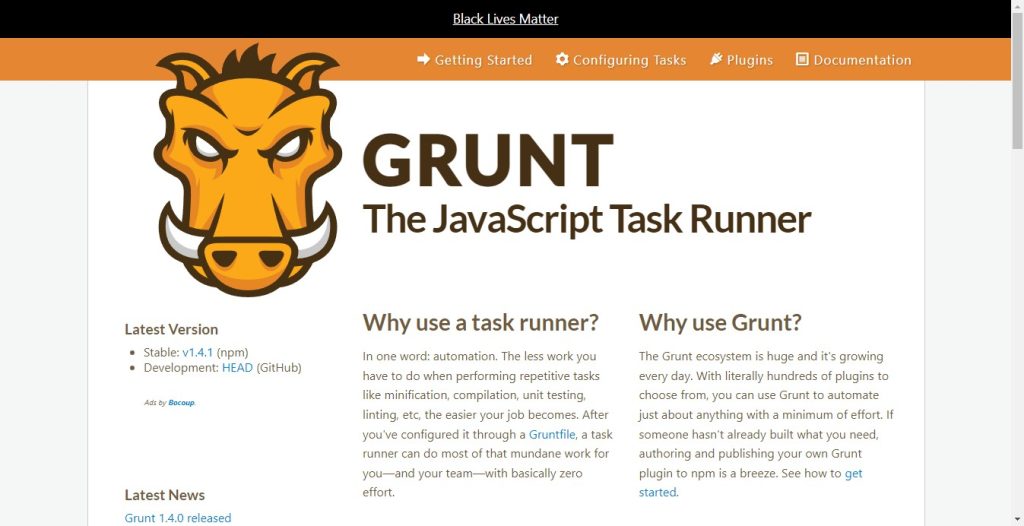Visit the Bocoup ads link
Screen dimensions: 1024x526
(182, 403)
